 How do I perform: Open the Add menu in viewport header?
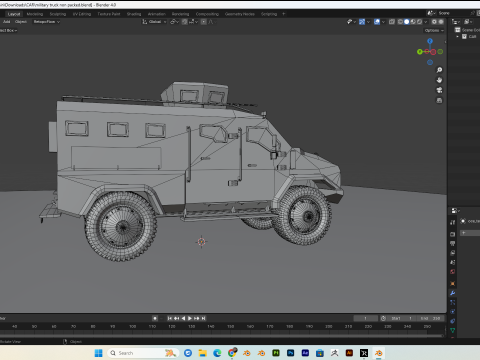(x=7, y=22)
